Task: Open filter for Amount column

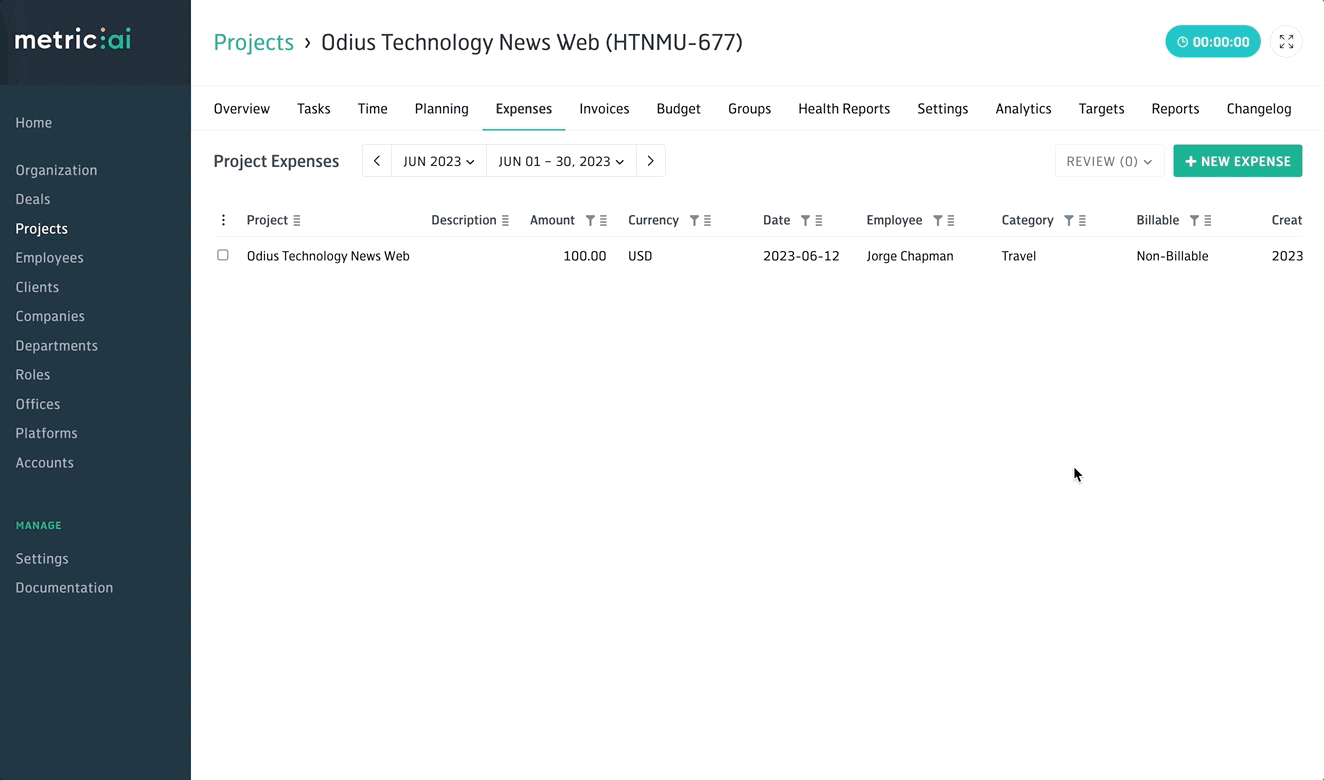Action: (x=590, y=221)
